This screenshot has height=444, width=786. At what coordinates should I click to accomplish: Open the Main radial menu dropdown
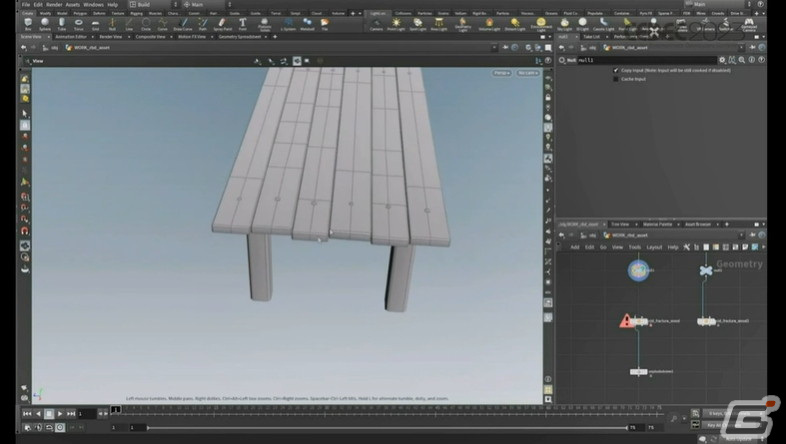tap(207, 5)
